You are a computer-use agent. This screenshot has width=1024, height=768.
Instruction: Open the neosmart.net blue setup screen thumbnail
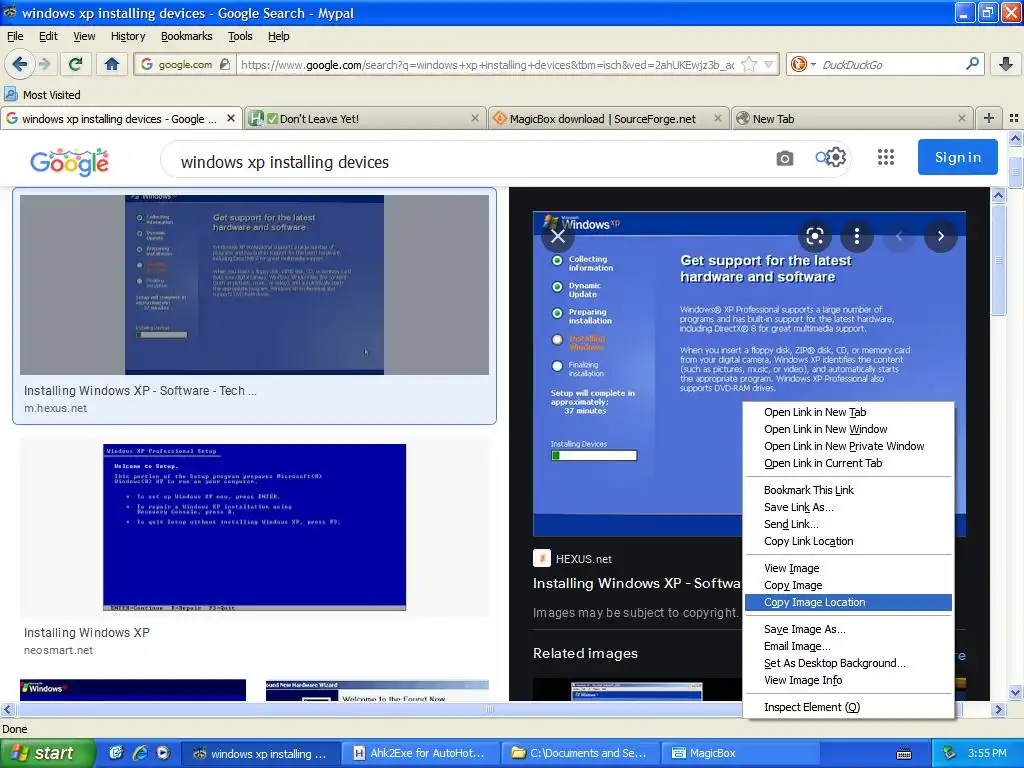tap(254, 527)
